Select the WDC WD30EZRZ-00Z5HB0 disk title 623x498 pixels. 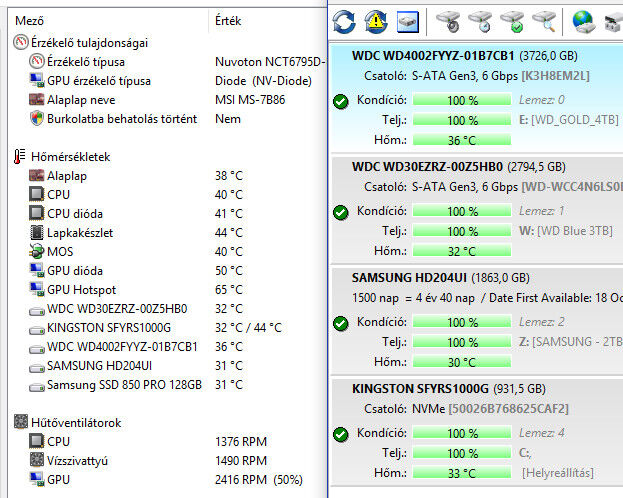coord(427,167)
